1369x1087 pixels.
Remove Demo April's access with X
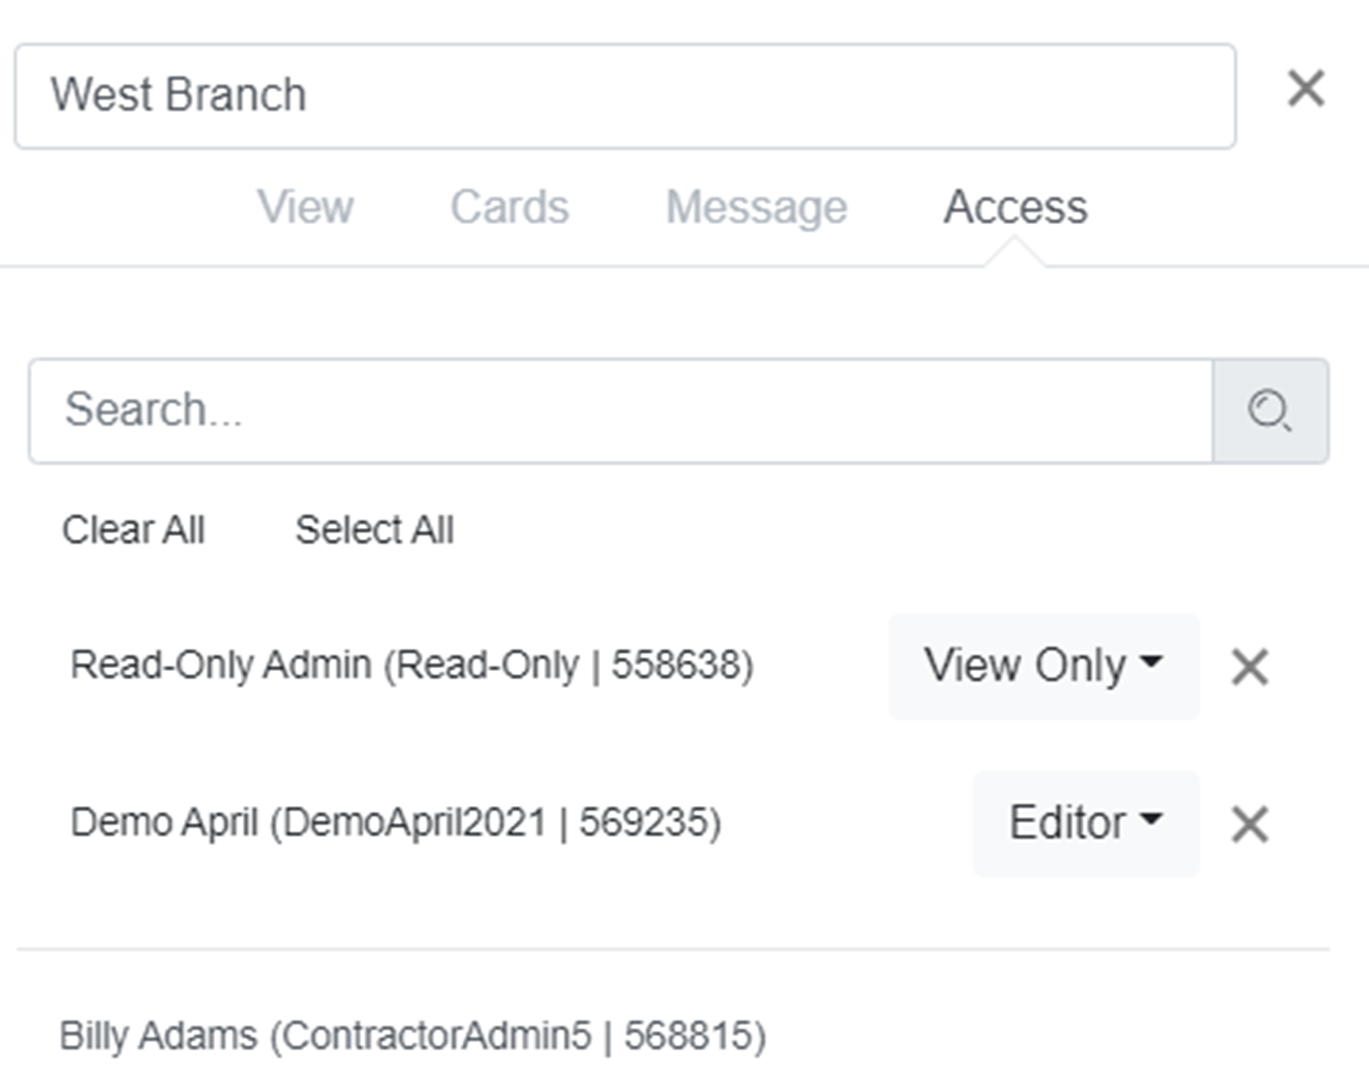1249,825
